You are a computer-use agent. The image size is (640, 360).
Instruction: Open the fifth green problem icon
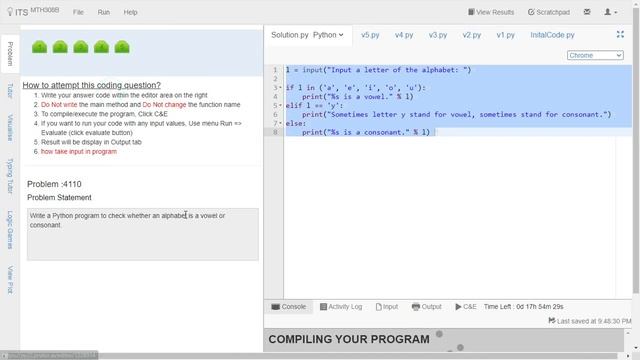(x=122, y=47)
